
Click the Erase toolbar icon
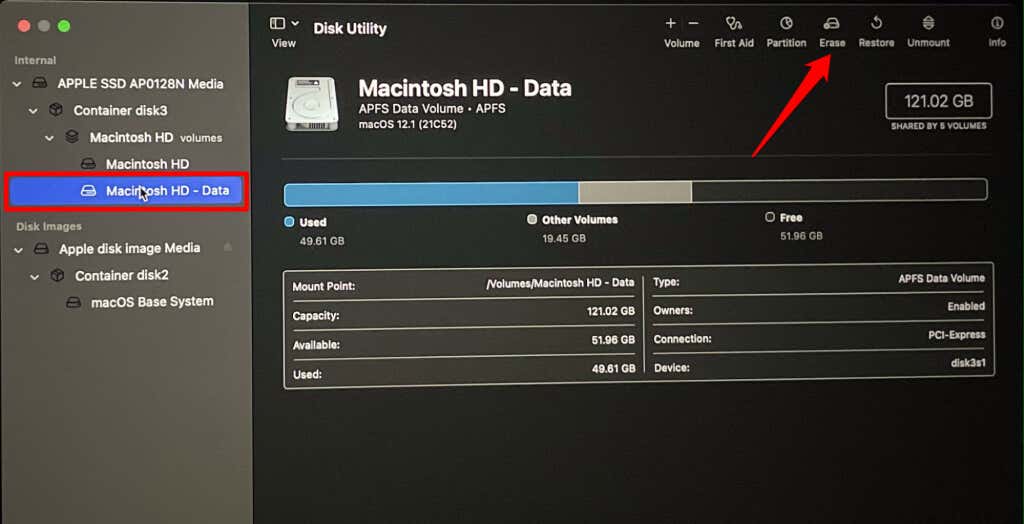click(831, 24)
